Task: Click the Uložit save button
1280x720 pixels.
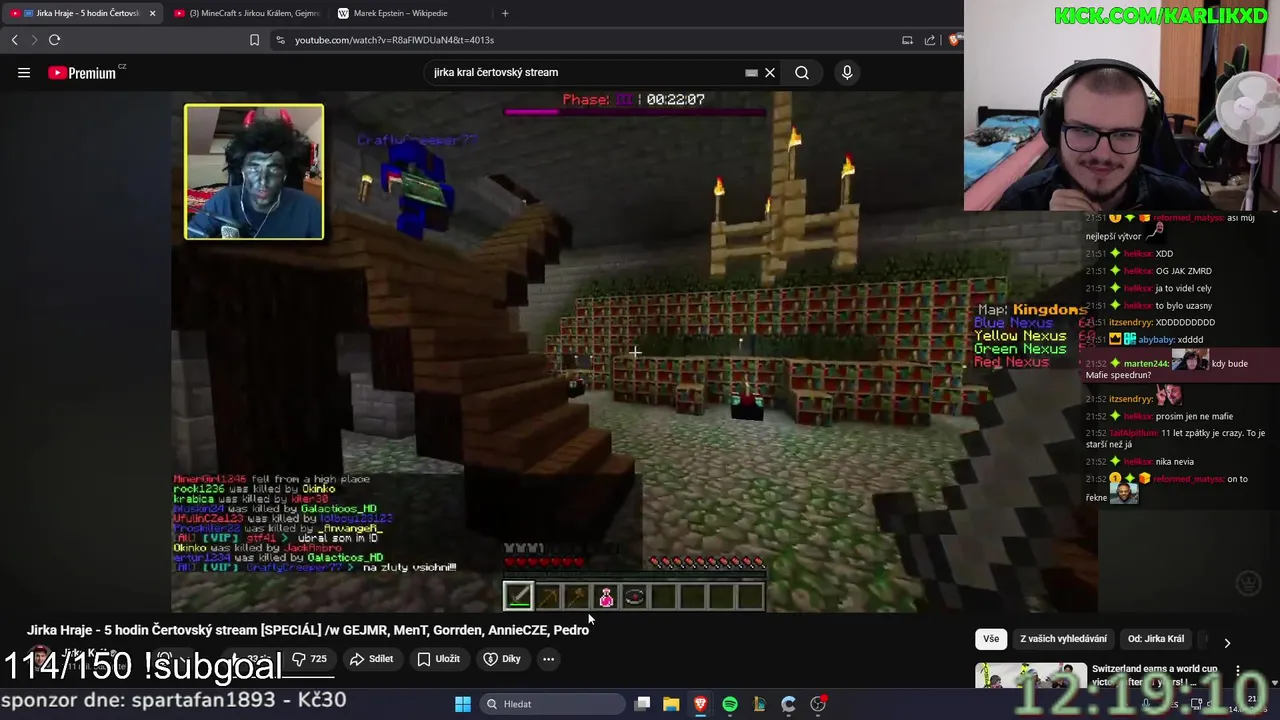Action: 438,659
